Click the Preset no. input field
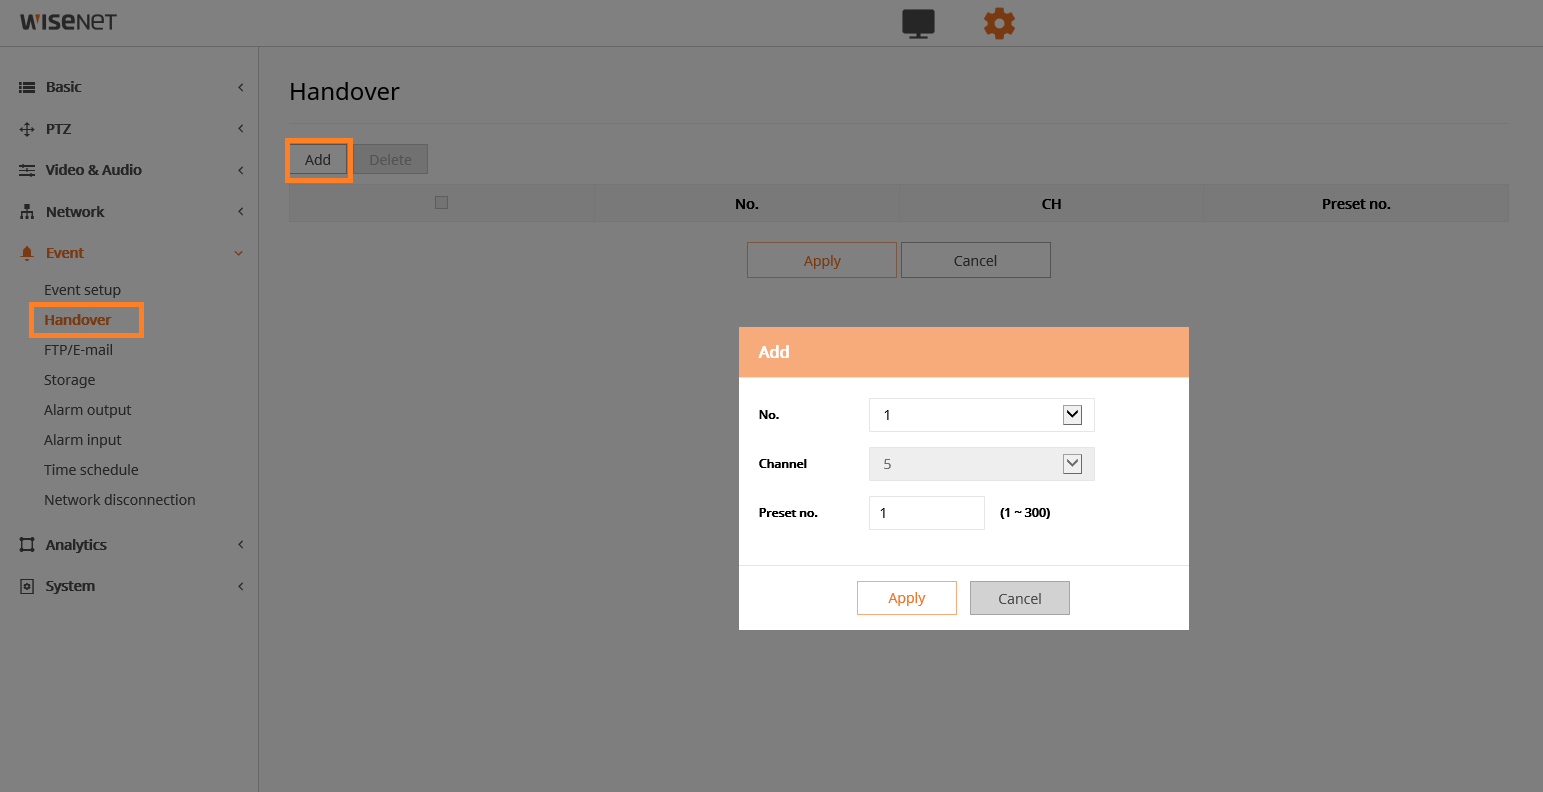 (x=927, y=513)
